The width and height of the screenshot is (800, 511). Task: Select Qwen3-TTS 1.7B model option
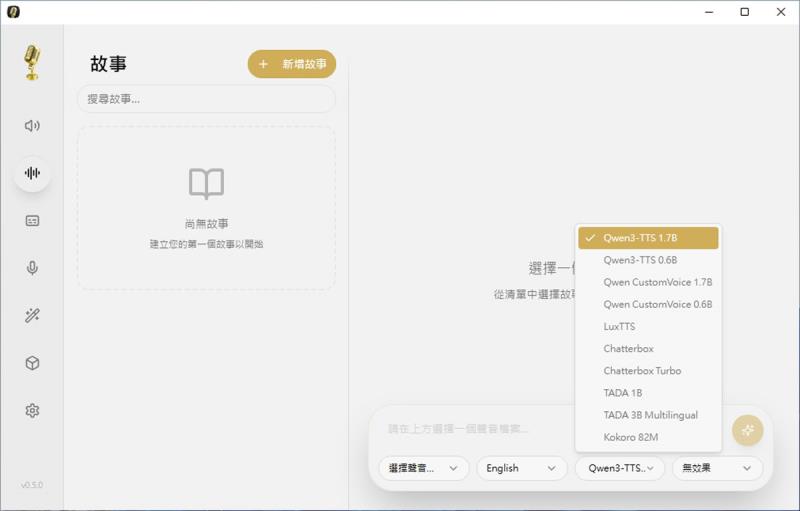(648, 238)
